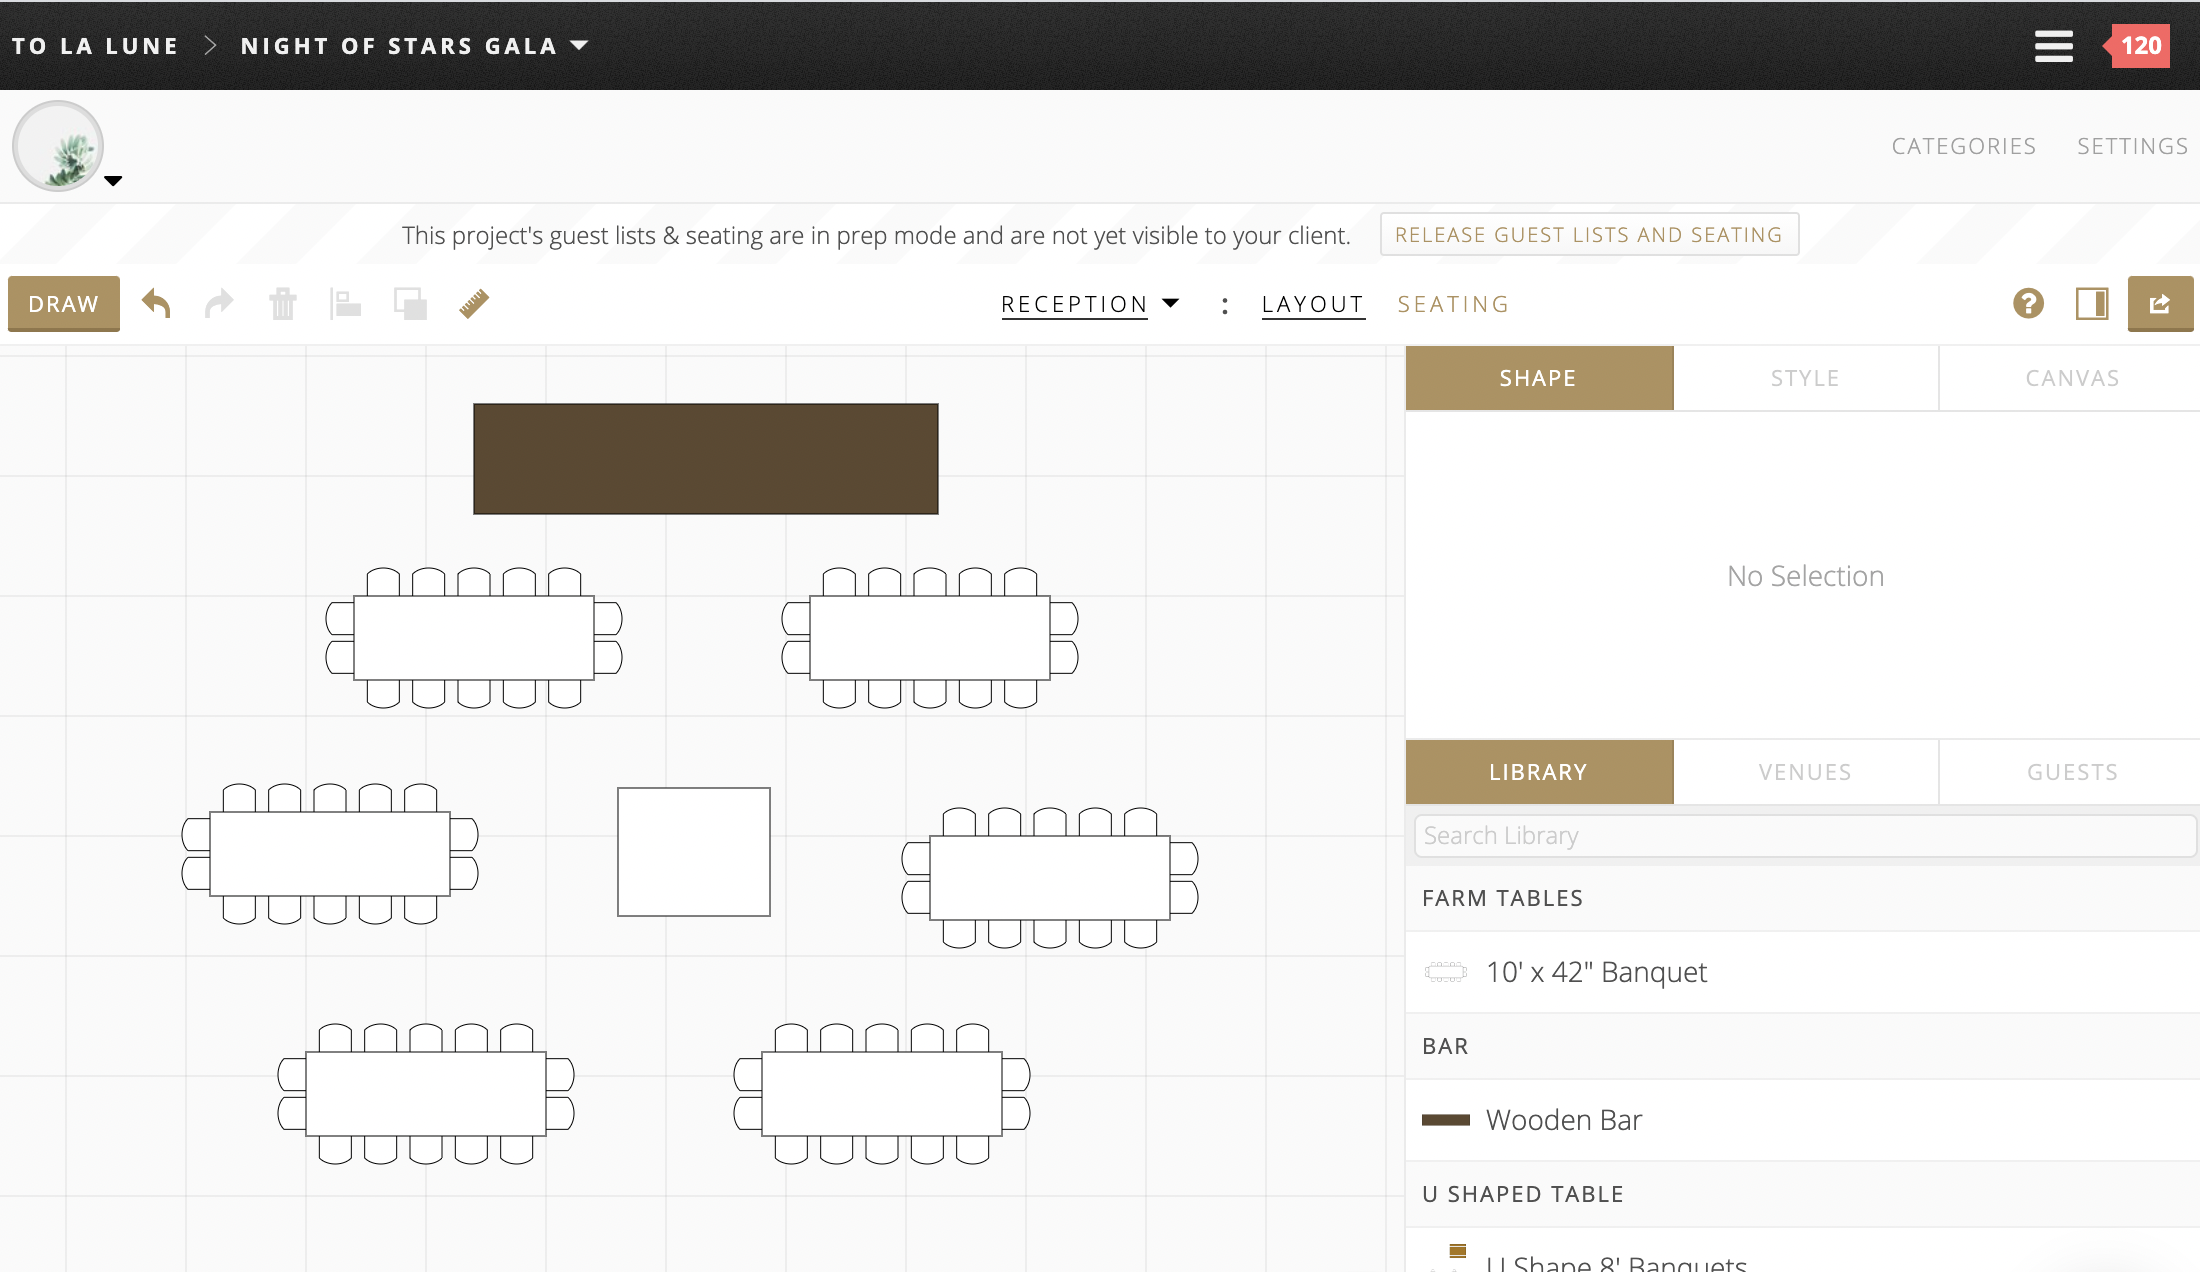Select the Redo icon
The height and width of the screenshot is (1272, 2200).
[x=219, y=303]
